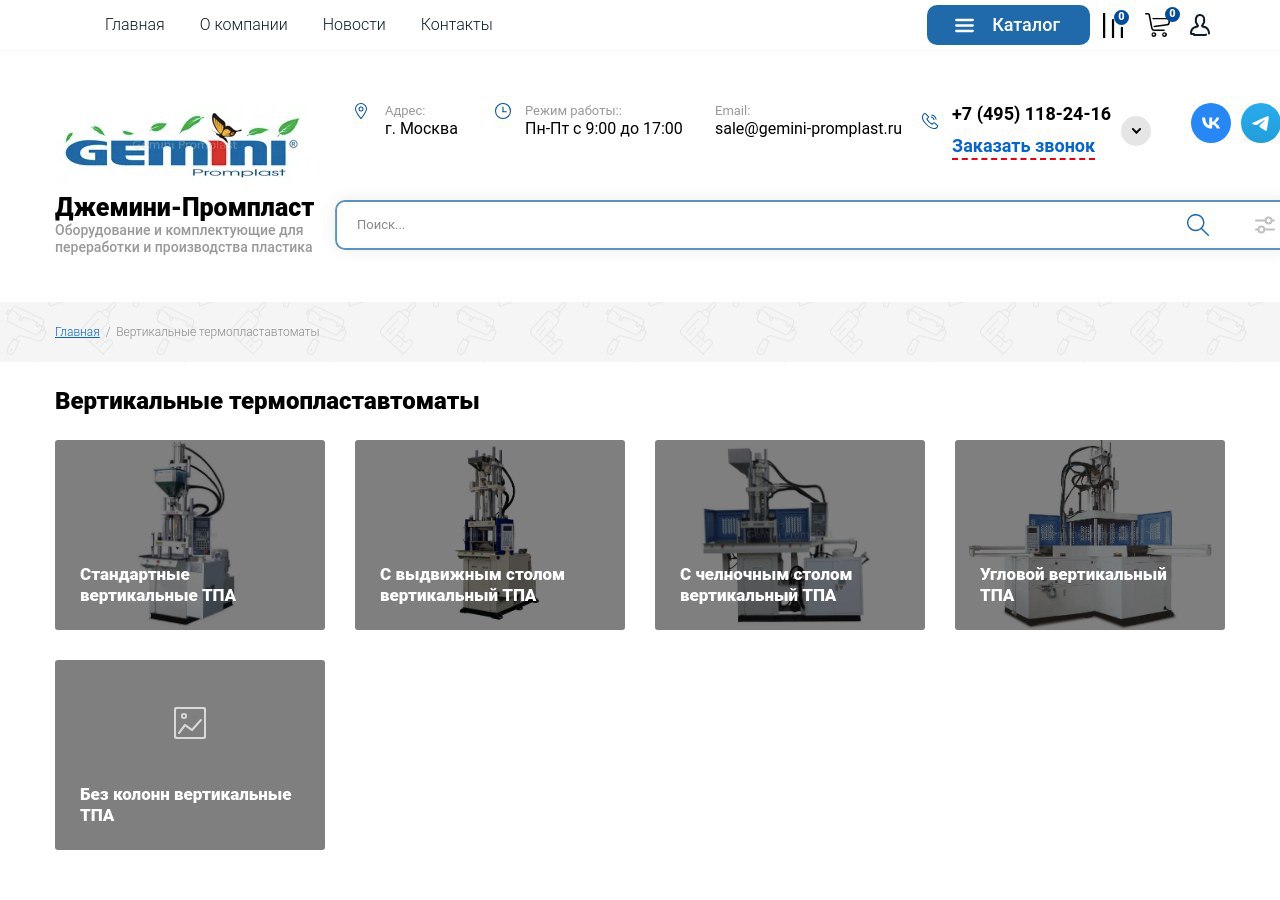Open Стандартные вертикальные ТПА category tile
Image resolution: width=1280 pixels, height=900 pixels.
(190, 535)
